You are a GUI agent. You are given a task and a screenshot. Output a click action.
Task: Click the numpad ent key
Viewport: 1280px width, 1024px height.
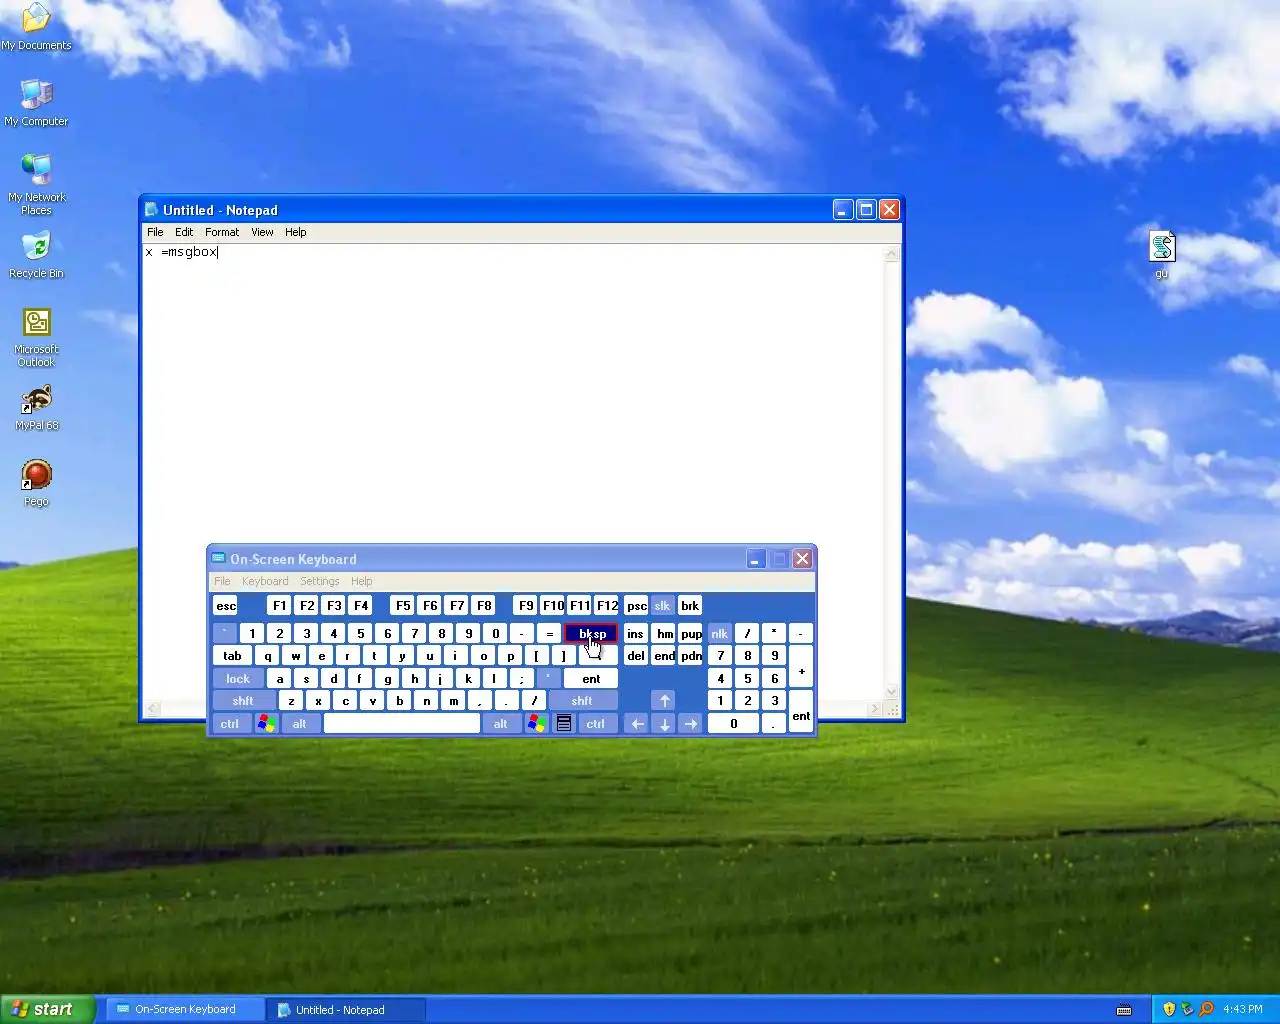click(x=801, y=712)
